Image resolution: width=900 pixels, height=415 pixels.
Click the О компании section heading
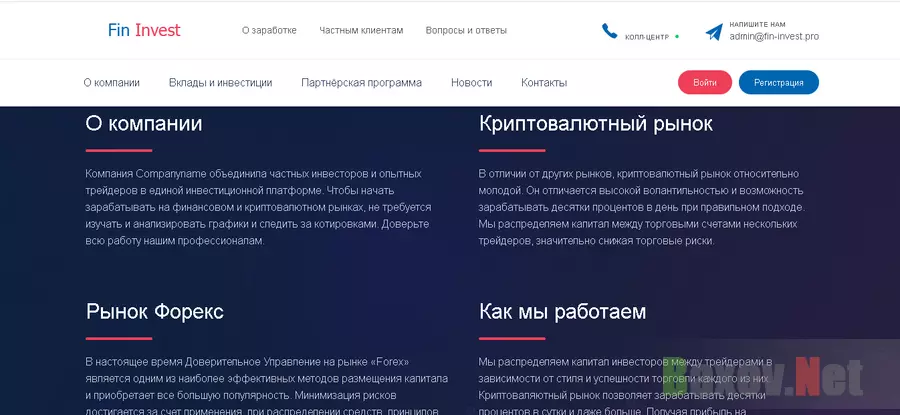pyautogui.click(x=143, y=123)
